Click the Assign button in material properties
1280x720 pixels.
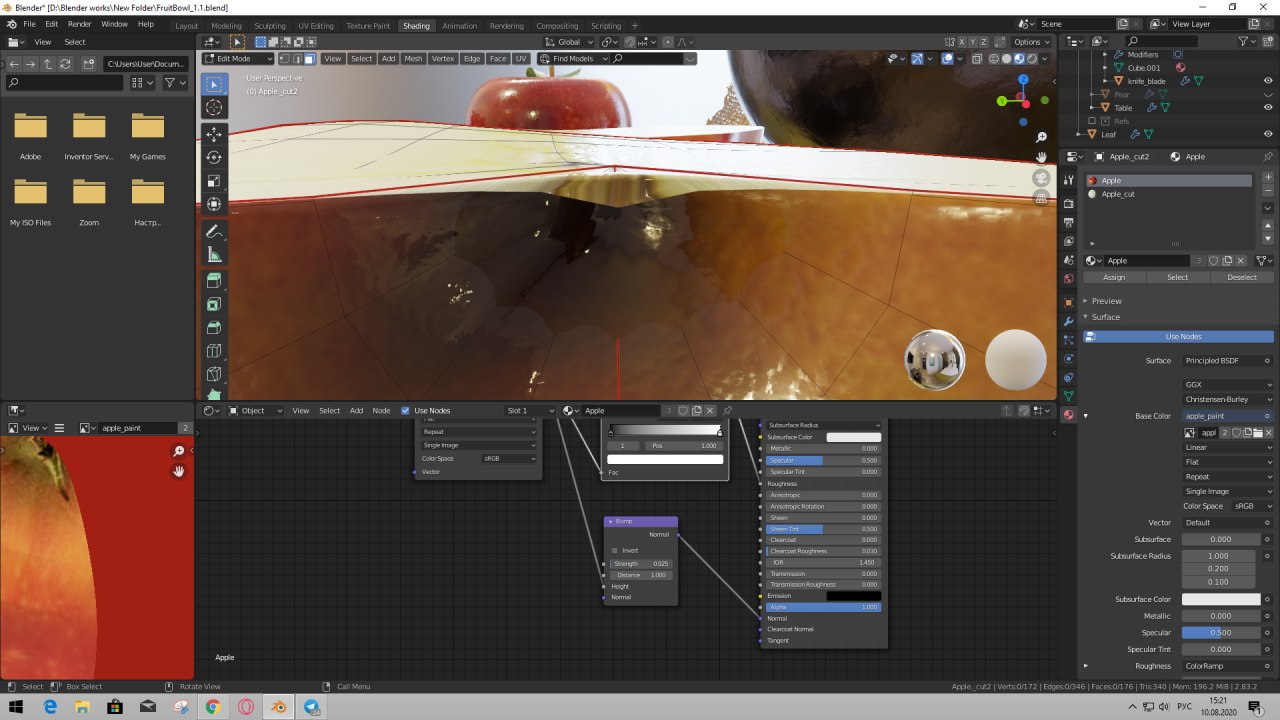tap(1114, 277)
